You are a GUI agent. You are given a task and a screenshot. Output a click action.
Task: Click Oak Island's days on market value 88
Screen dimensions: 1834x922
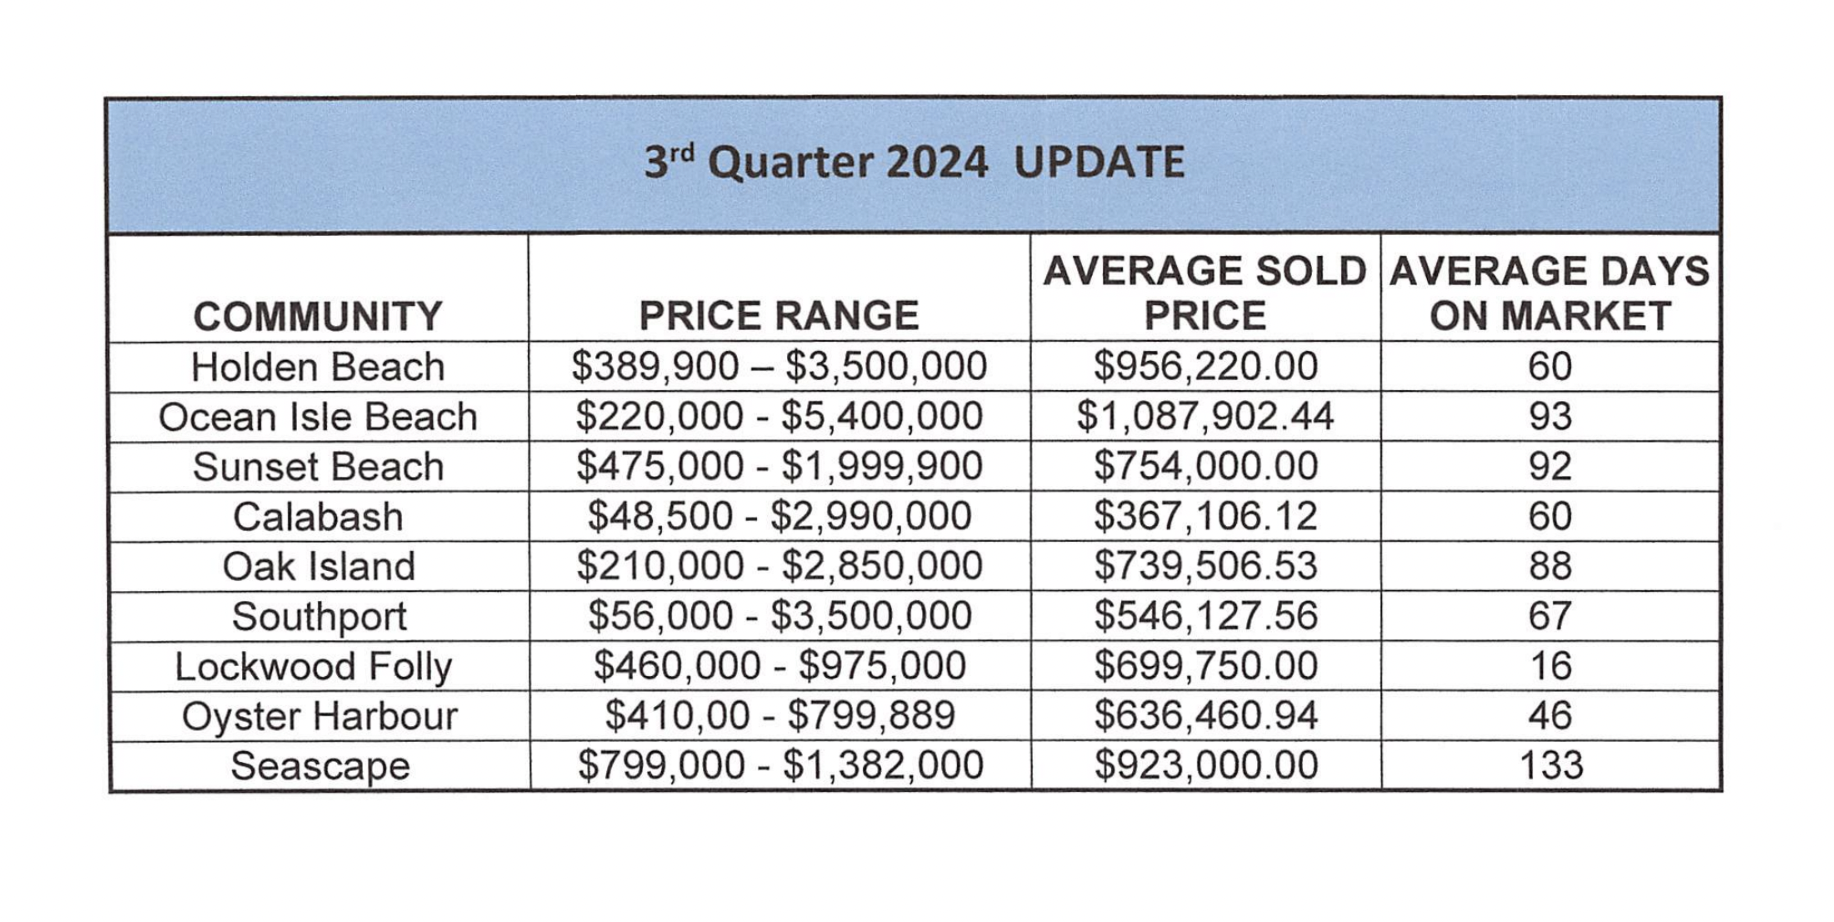(1550, 566)
